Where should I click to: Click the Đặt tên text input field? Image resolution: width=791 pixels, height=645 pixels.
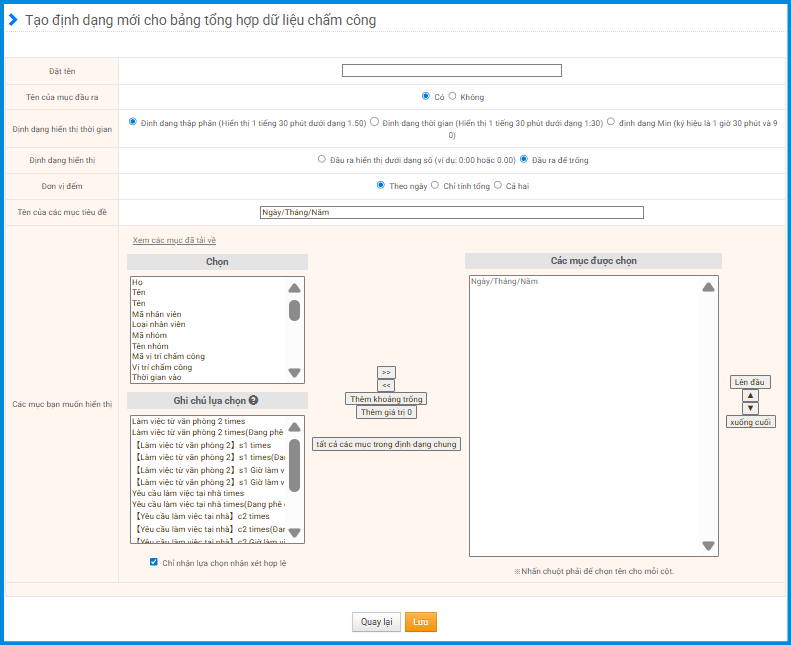[451, 70]
